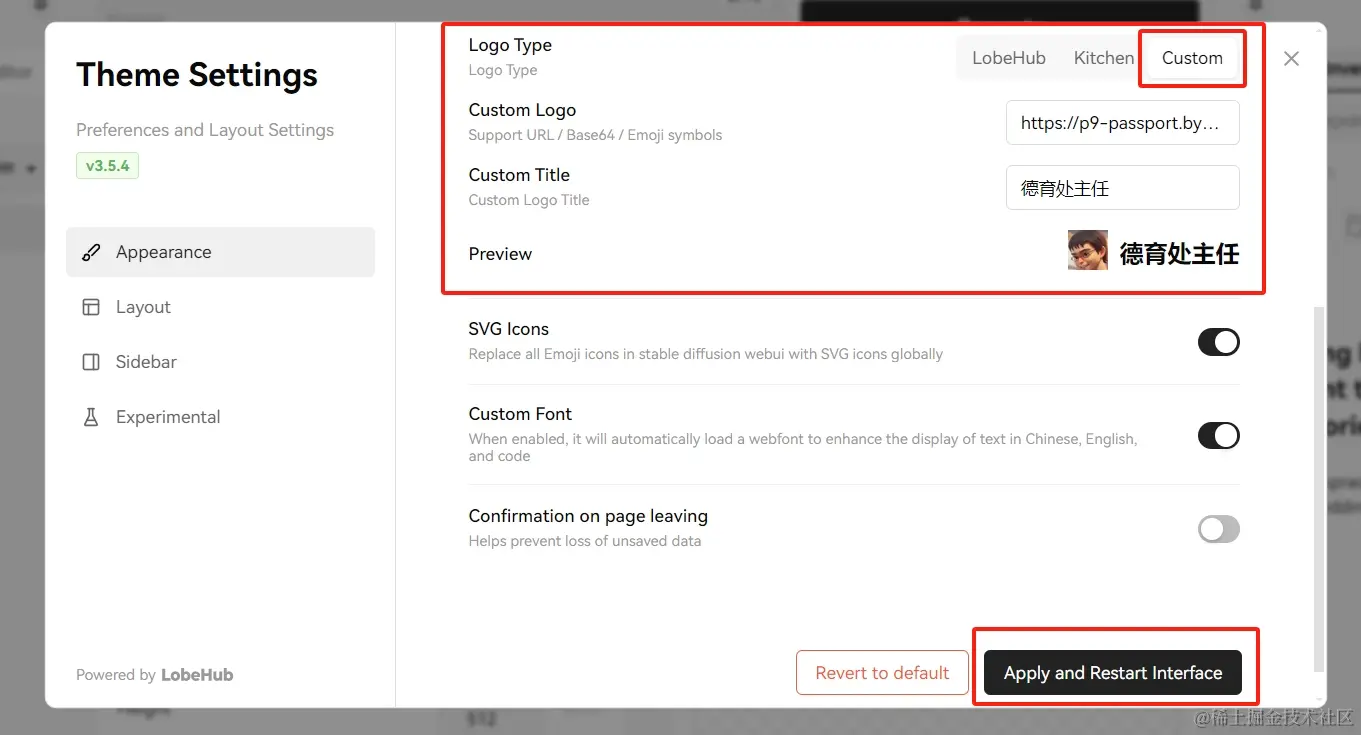Click the Custom Logo URL field
Viewport: 1361px width, 735px height.
pos(1123,123)
